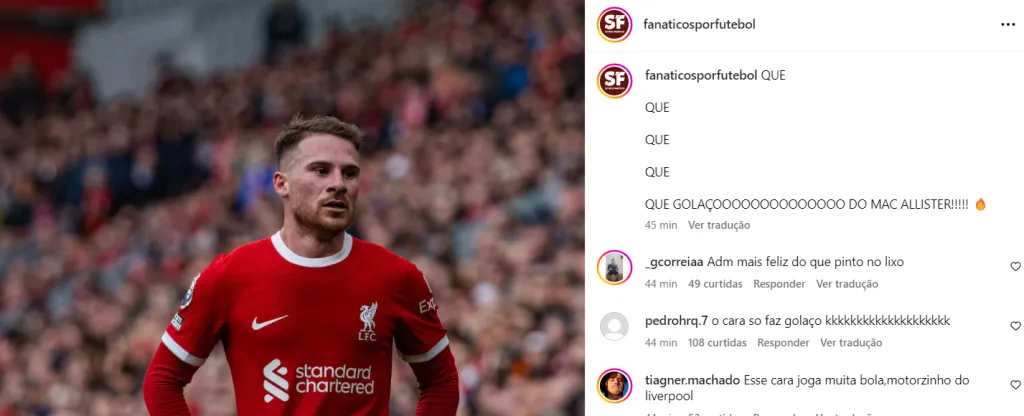Image resolution: width=1024 pixels, height=416 pixels.
Task: Reply to _gcorreiaa's comment via Responder
Action: click(x=779, y=284)
